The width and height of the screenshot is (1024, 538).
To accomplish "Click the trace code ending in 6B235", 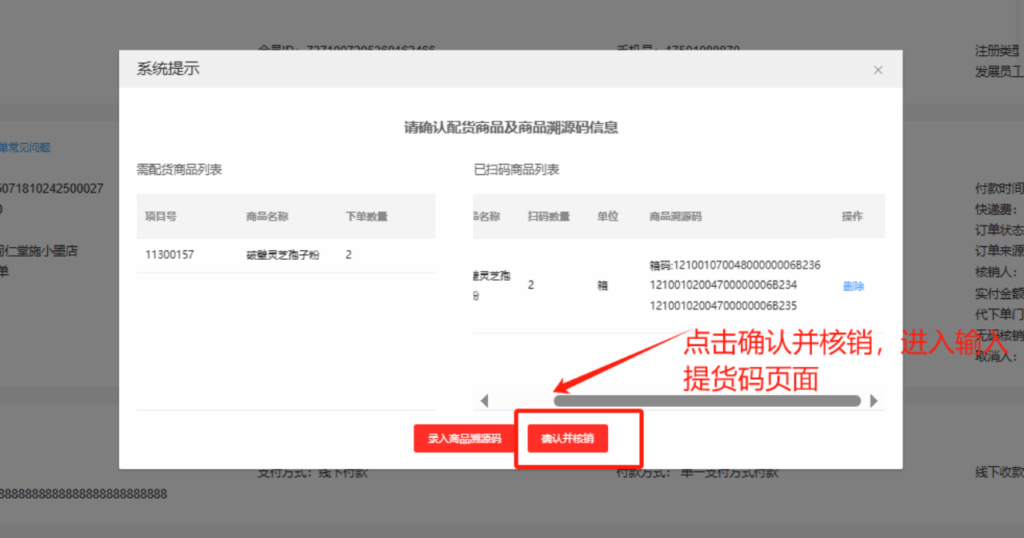I will pos(723,305).
